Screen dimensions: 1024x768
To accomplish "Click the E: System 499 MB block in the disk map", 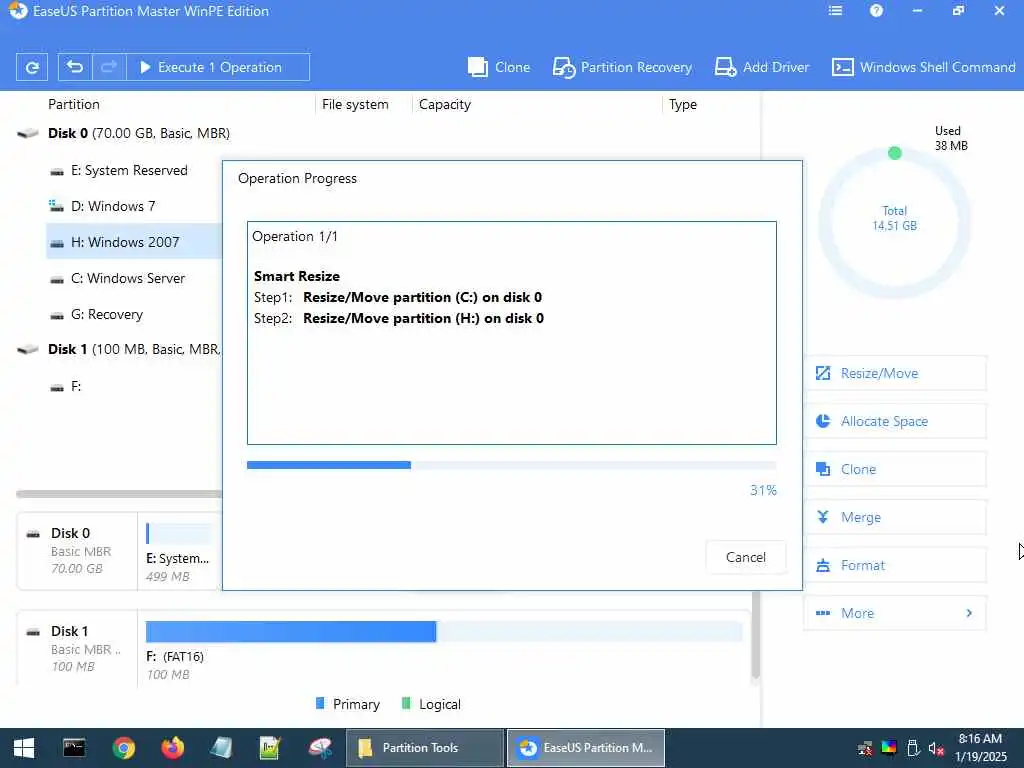I will 180,552.
